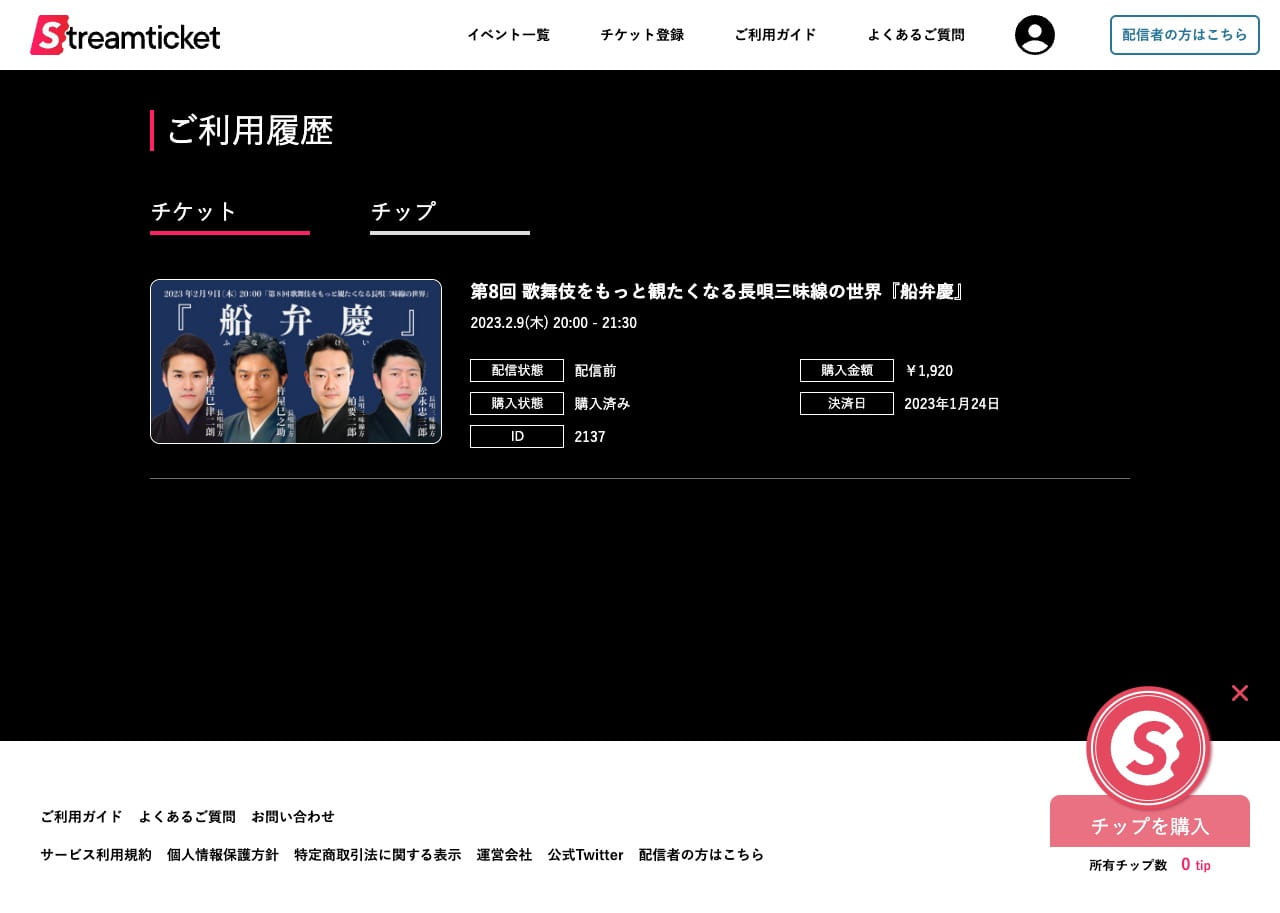1280x913 pixels.
Task: Click the ID label box
Action: [517, 436]
